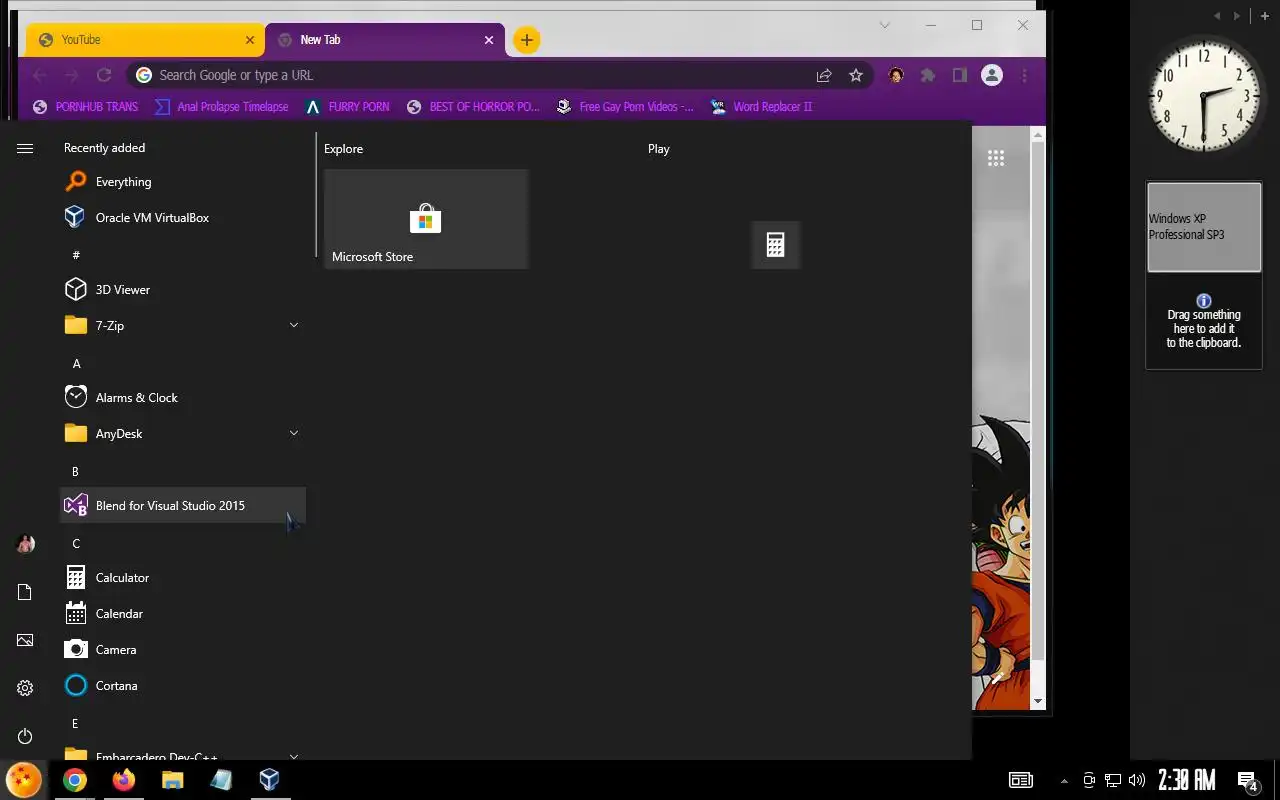Click the letter A index header
1280x800 pixels.
click(x=76, y=364)
